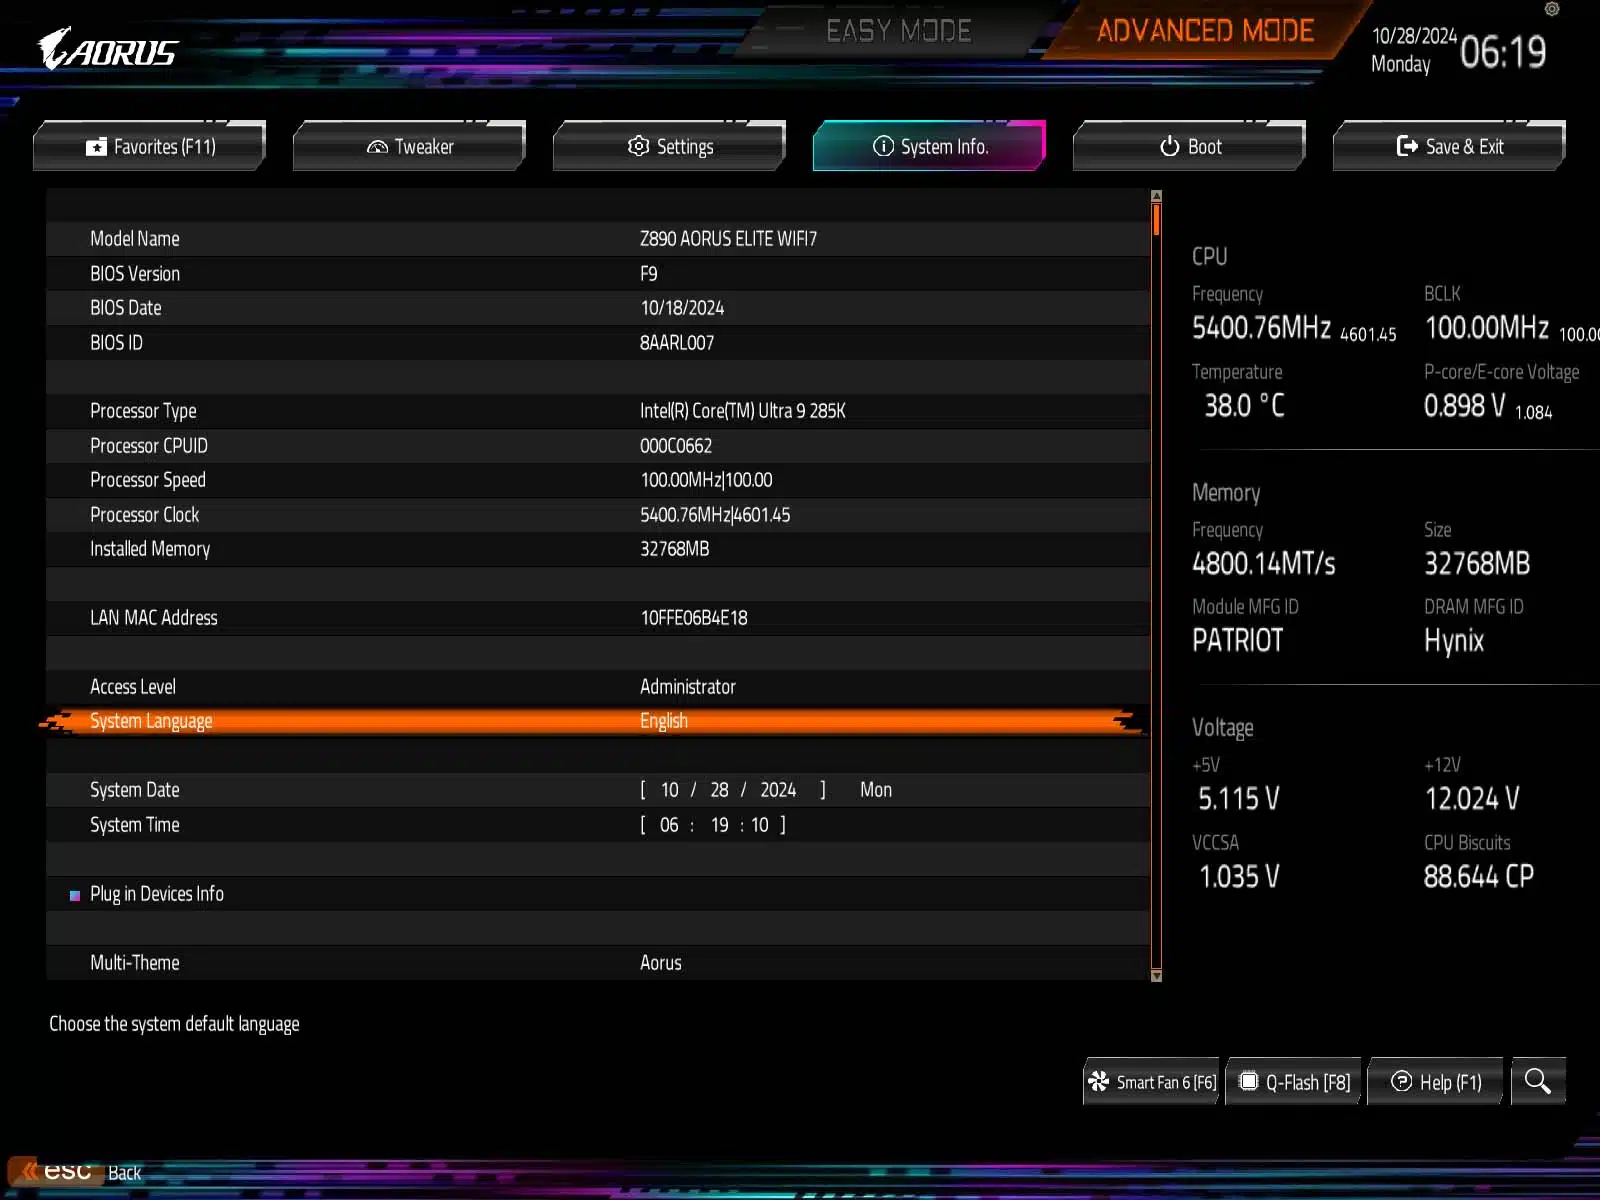Click the scrollbar up arrow
The image size is (1600, 1200).
1156,196
